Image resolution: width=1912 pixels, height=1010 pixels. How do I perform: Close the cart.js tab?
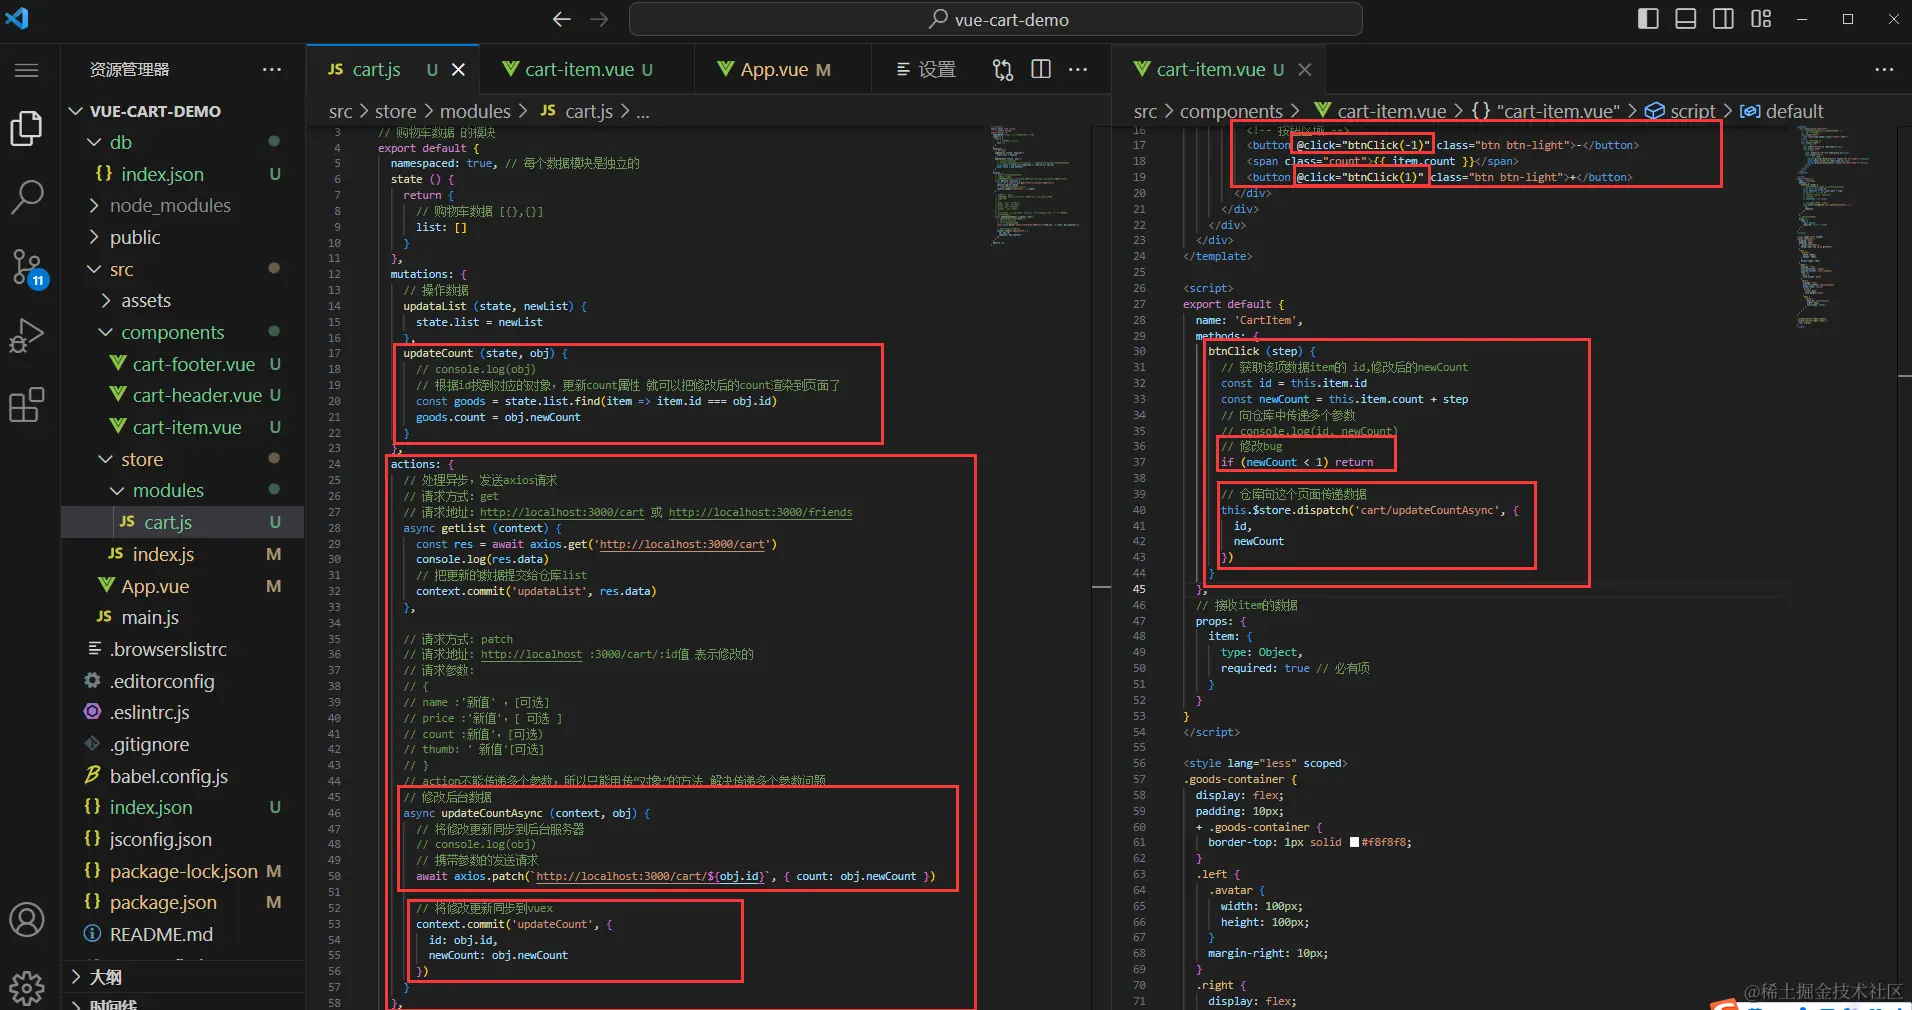458,69
